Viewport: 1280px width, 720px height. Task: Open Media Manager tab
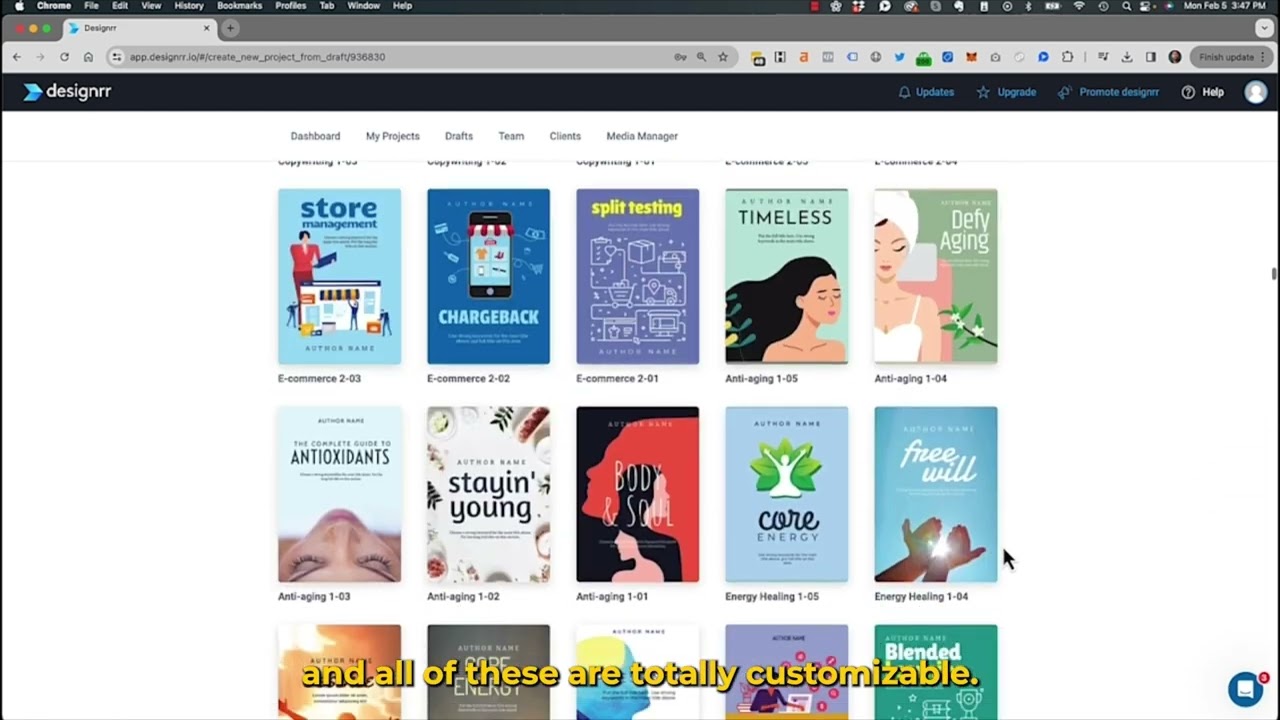click(642, 136)
